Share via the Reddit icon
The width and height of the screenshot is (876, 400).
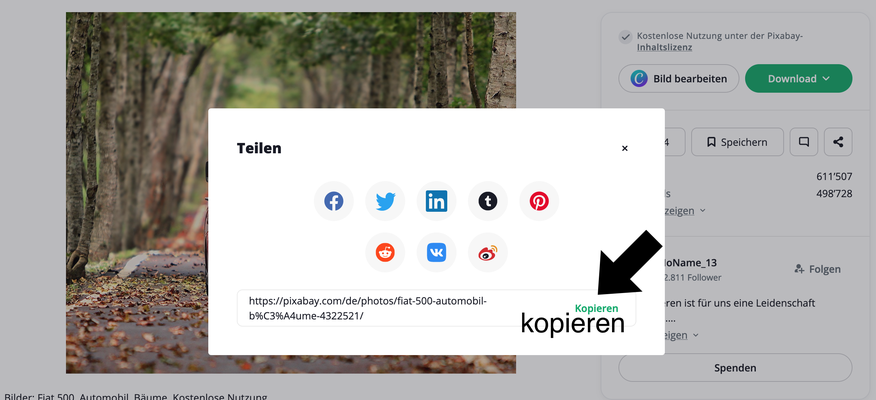(x=385, y=253)
